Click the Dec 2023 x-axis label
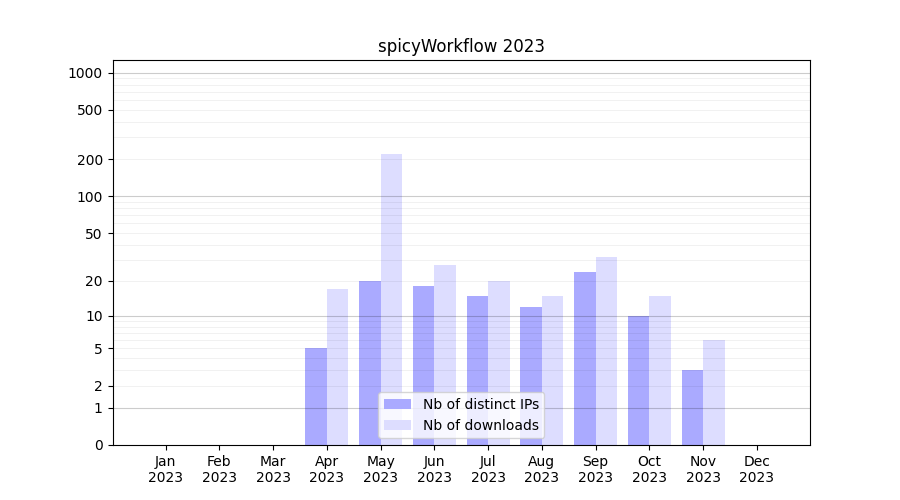900x500 pixels. [x=756, y=469]
